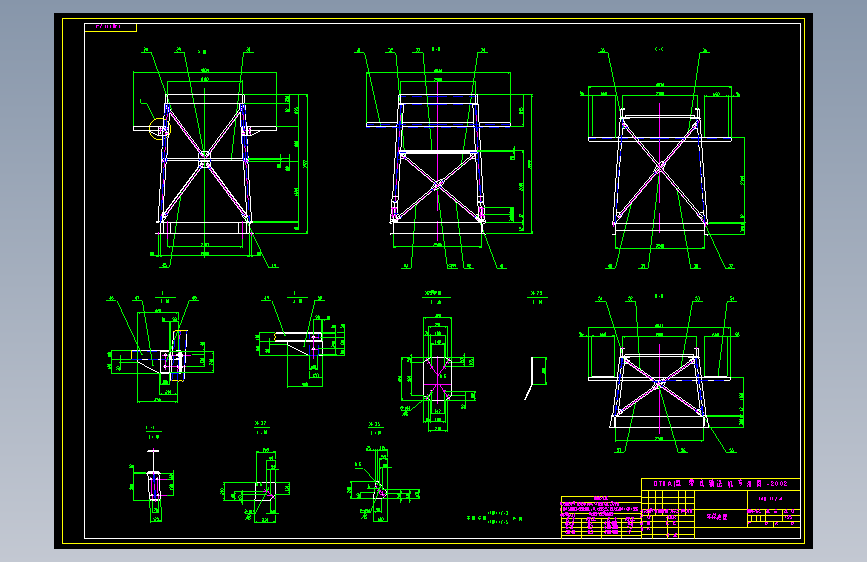Select the left joint detail drawing in middle row
This screenshot has height=562, width=867.
coord(160,350)
